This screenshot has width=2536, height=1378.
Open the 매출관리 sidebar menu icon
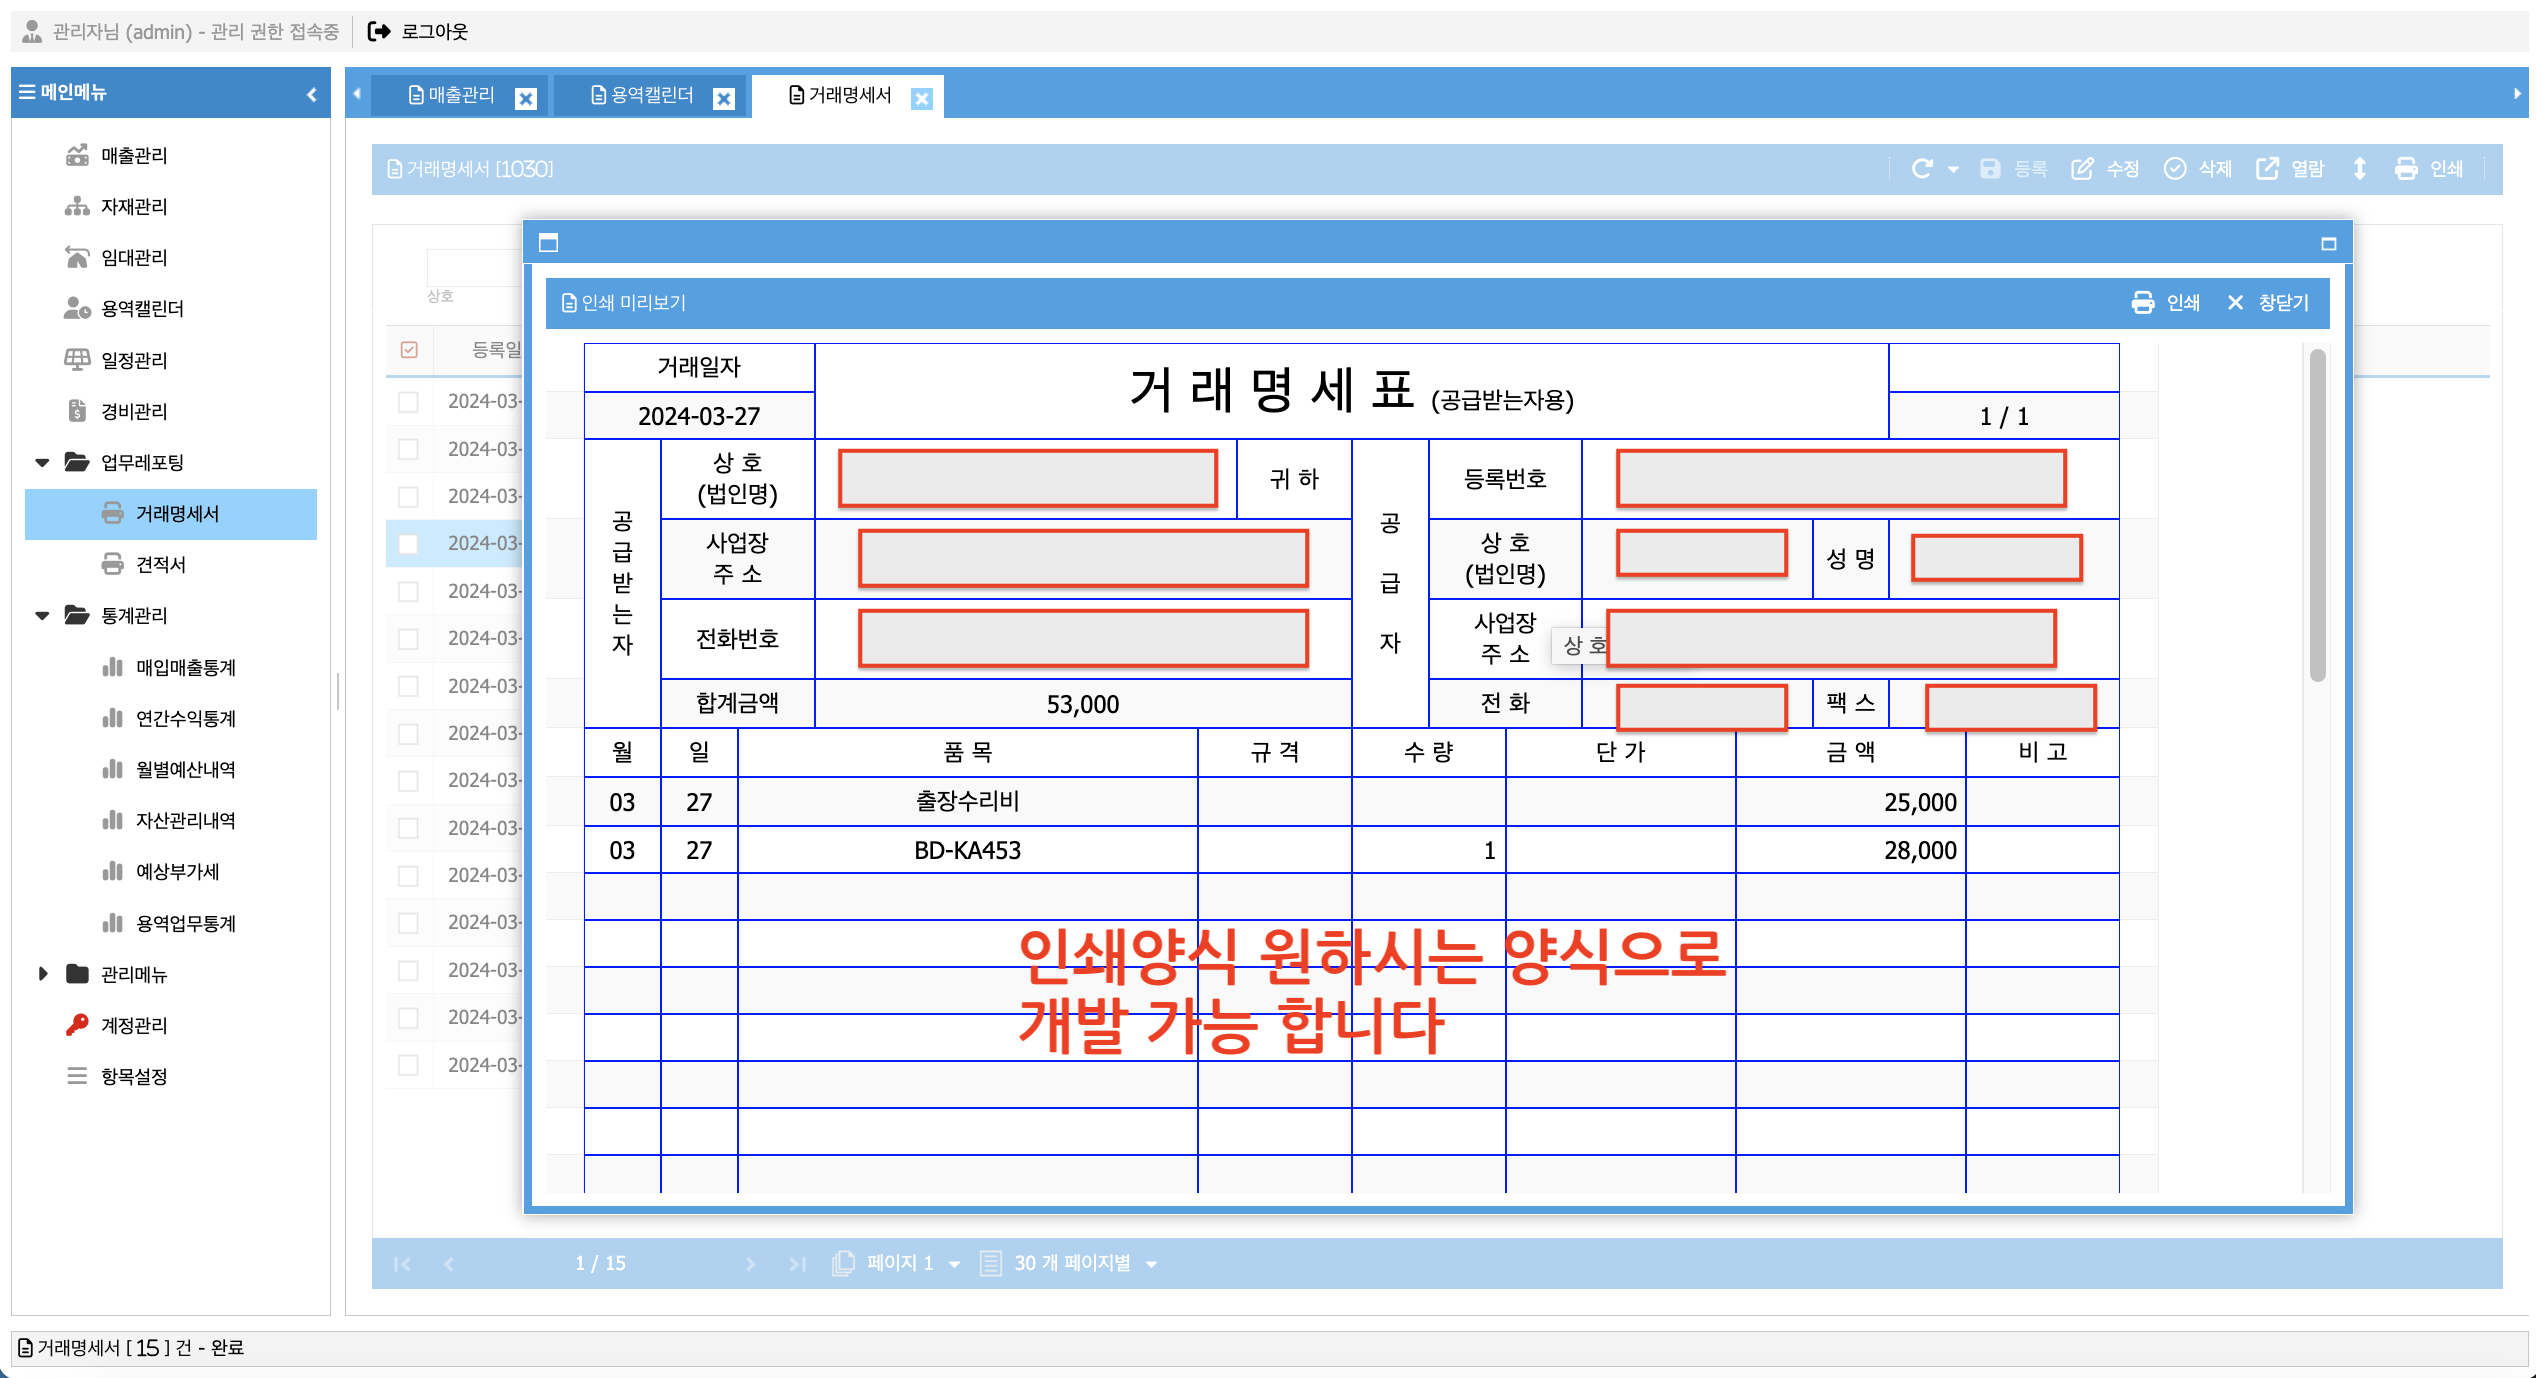click(77, 155)
